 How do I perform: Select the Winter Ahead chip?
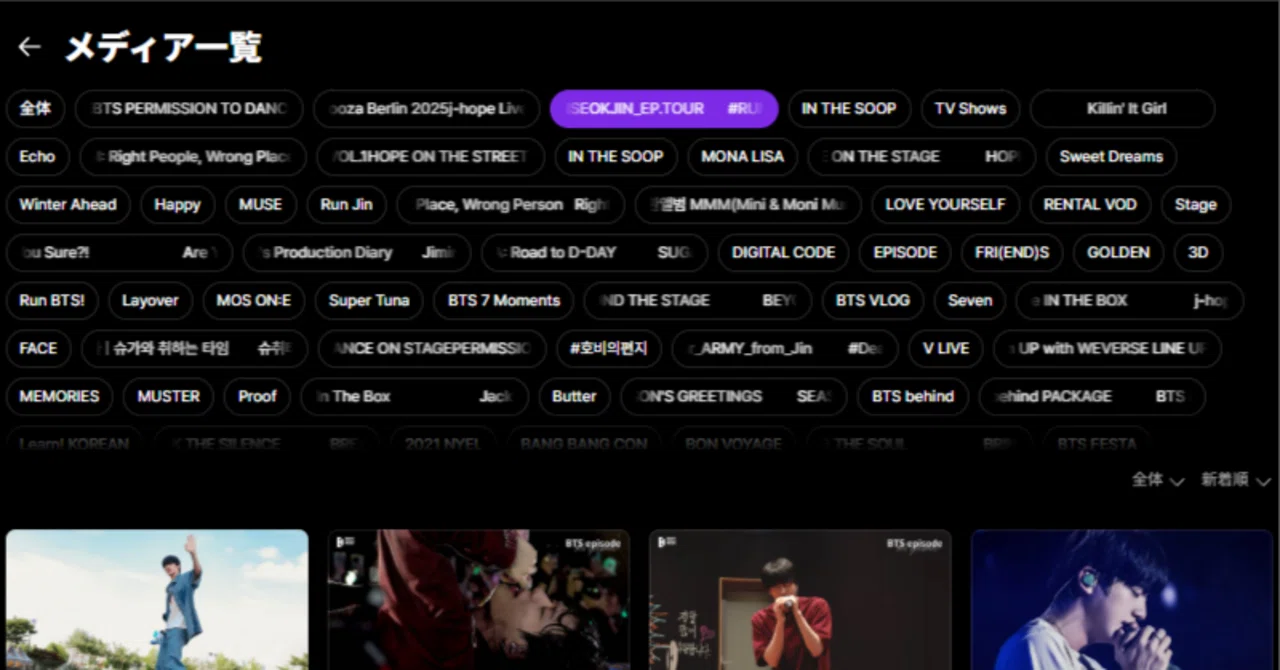(x=68, y=204)
